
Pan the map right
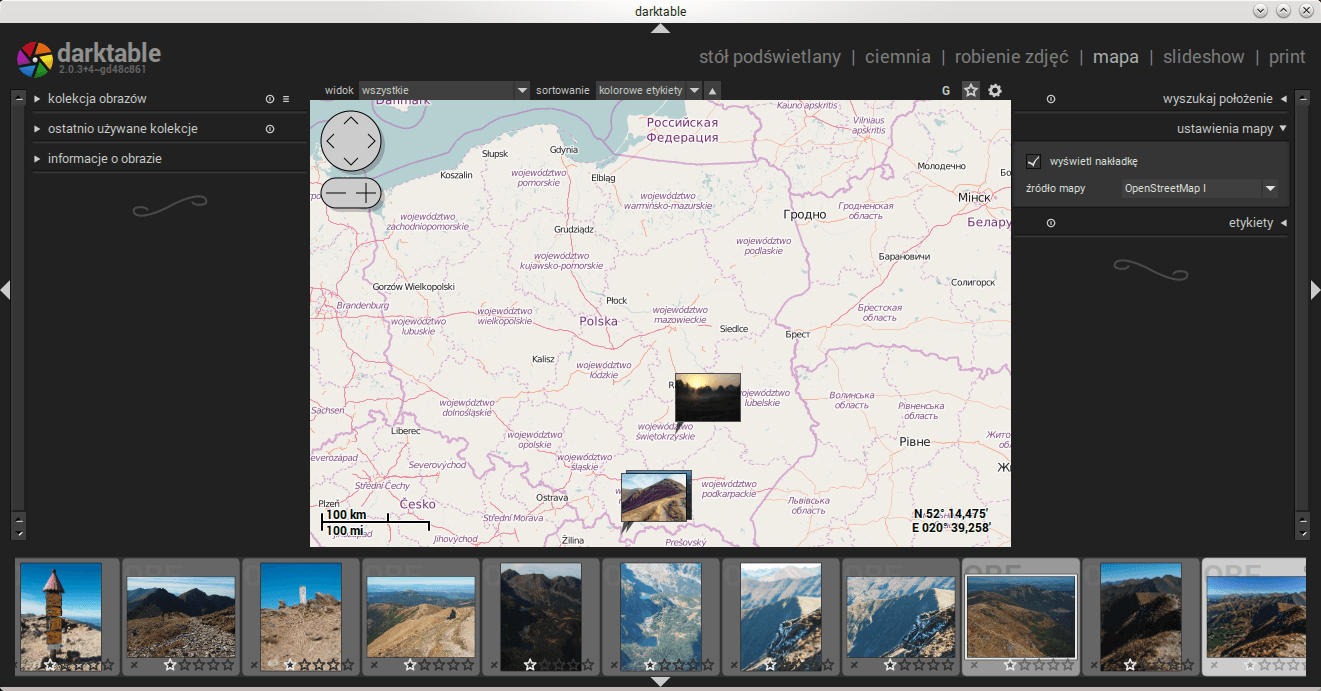pos(371,141)
